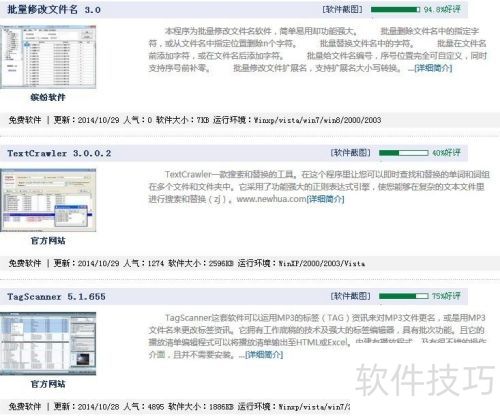Open the TextCrawler 3.0.0.2 title link
The width and height of the screenshot is (500, 417).
[59, 153]
